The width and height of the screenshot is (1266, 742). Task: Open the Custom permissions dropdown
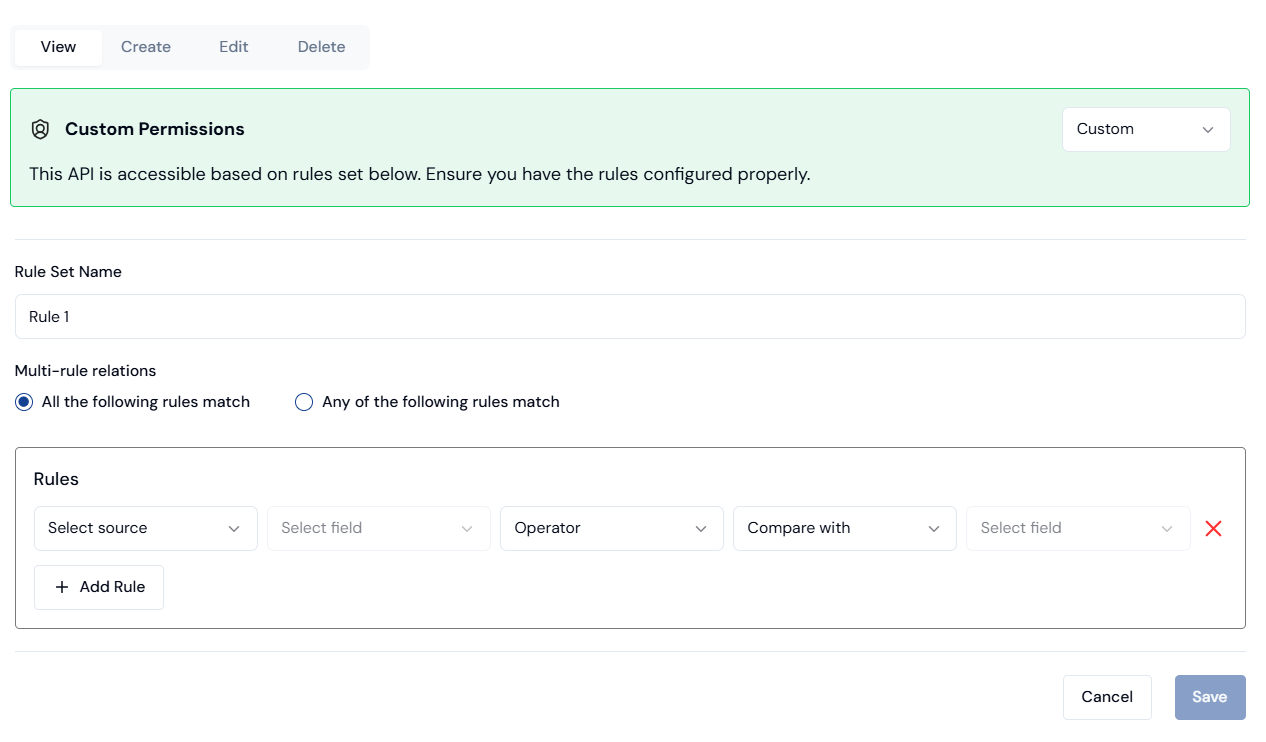pos(1146,129)
